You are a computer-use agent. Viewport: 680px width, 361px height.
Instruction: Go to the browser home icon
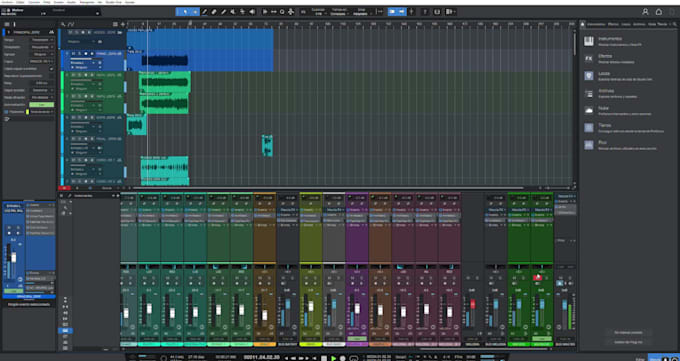(583, 24)
